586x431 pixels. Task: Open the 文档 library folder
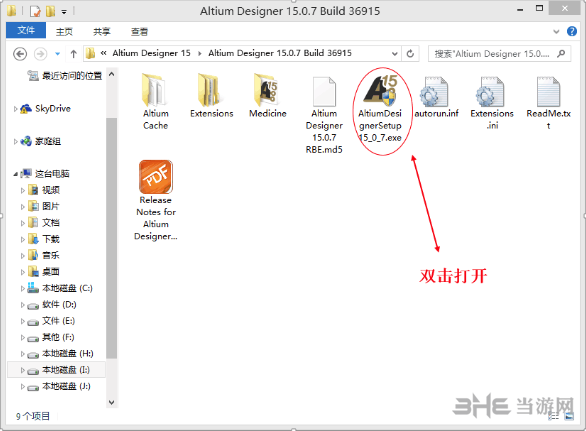pos(44,223)
